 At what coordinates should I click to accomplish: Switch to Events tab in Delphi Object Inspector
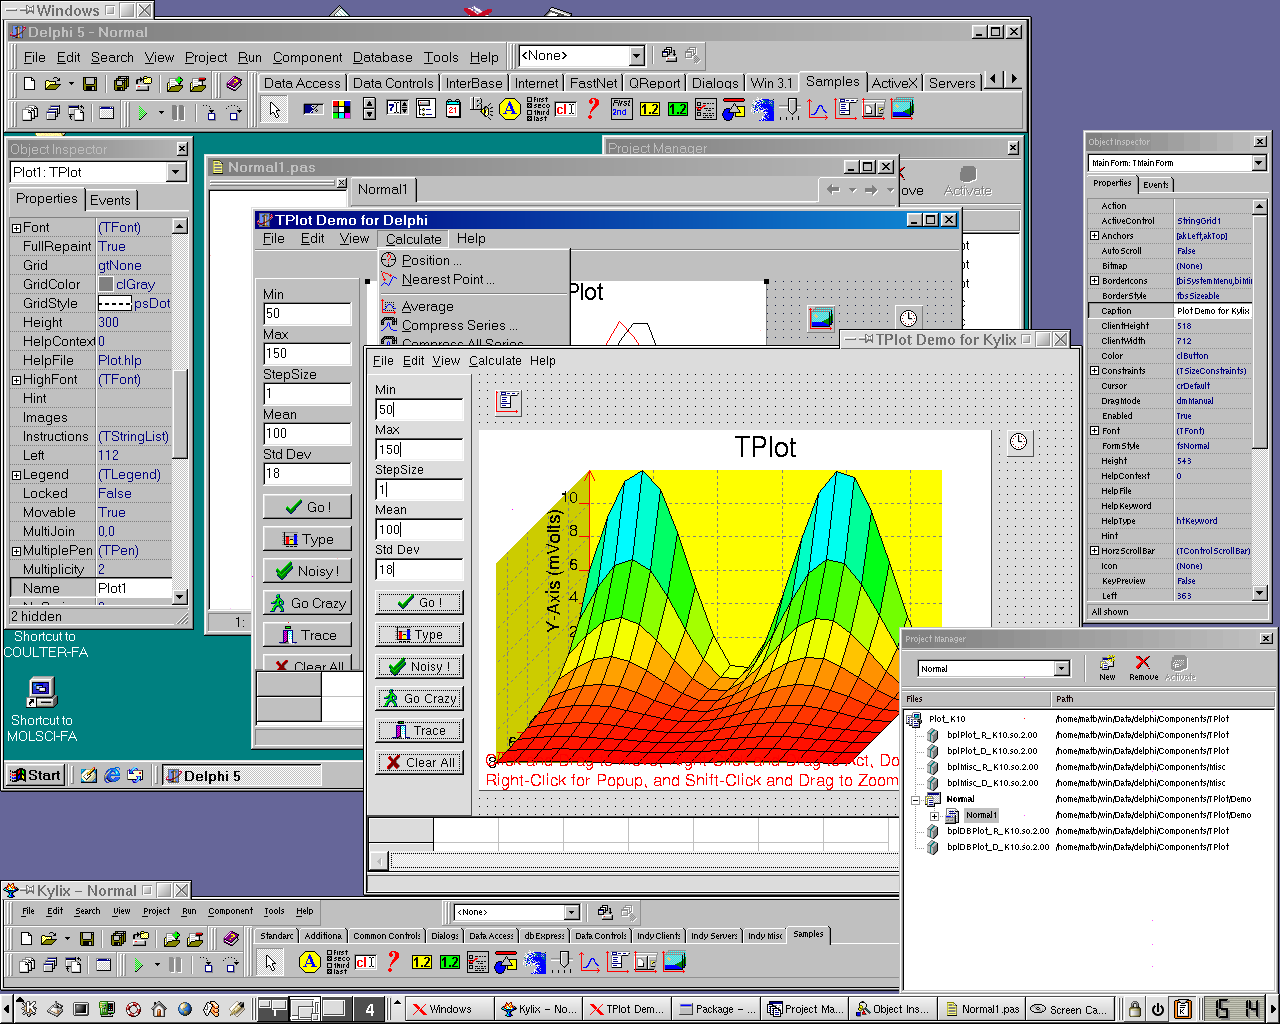click(110, 200)
